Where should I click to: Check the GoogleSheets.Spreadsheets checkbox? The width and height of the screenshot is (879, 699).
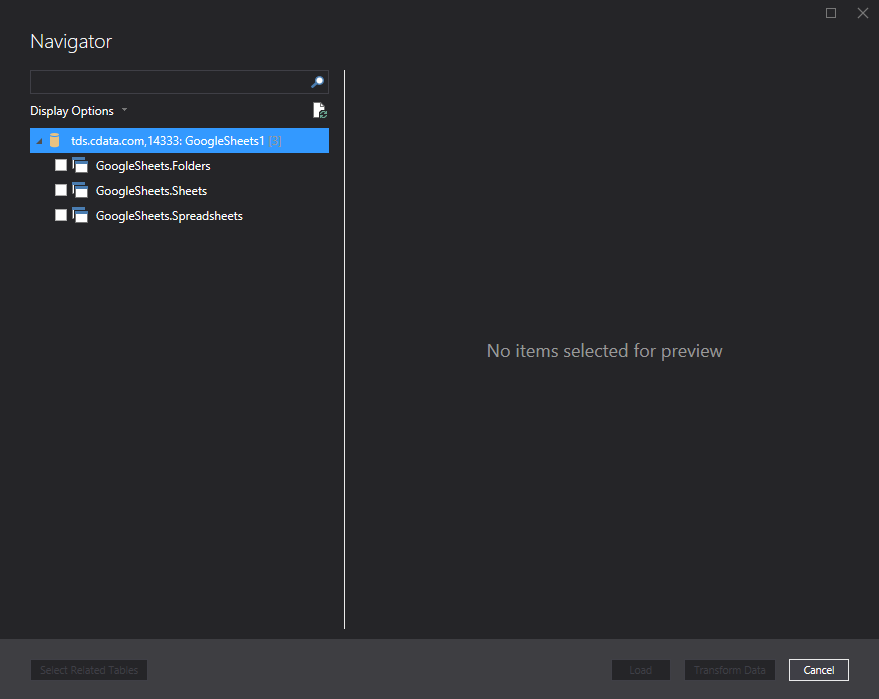coord(60,214)
